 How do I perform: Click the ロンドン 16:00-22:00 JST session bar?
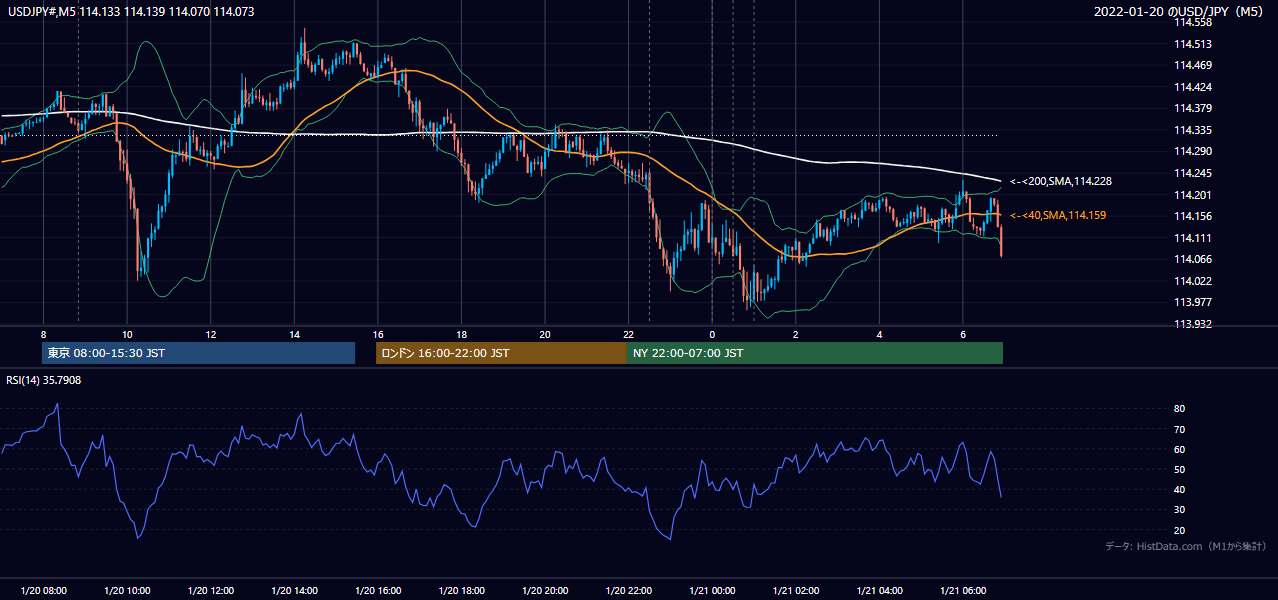click(501, 353)
